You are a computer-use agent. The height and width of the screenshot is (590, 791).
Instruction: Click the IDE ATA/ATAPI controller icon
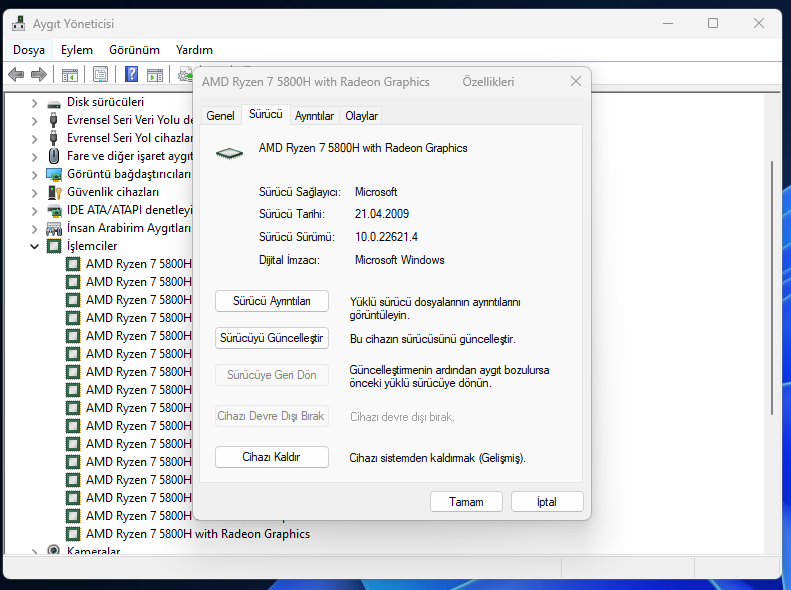pos(54,210)
